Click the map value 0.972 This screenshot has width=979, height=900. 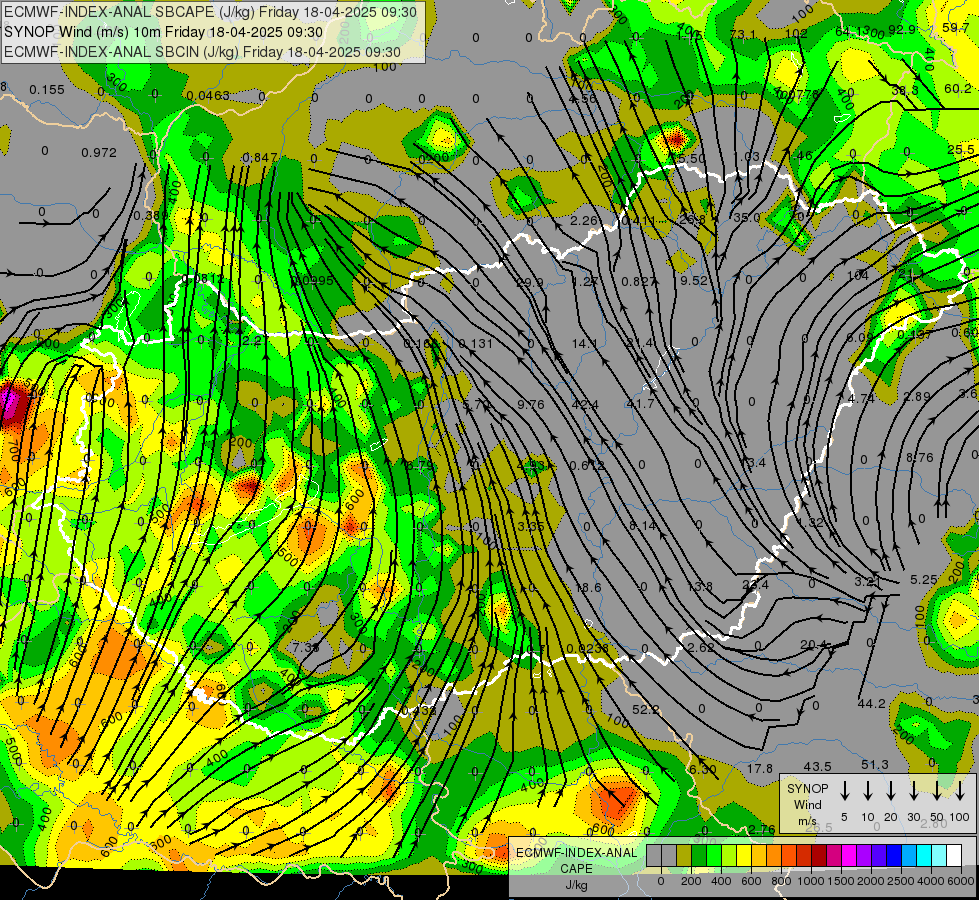(x=99, y=152)
